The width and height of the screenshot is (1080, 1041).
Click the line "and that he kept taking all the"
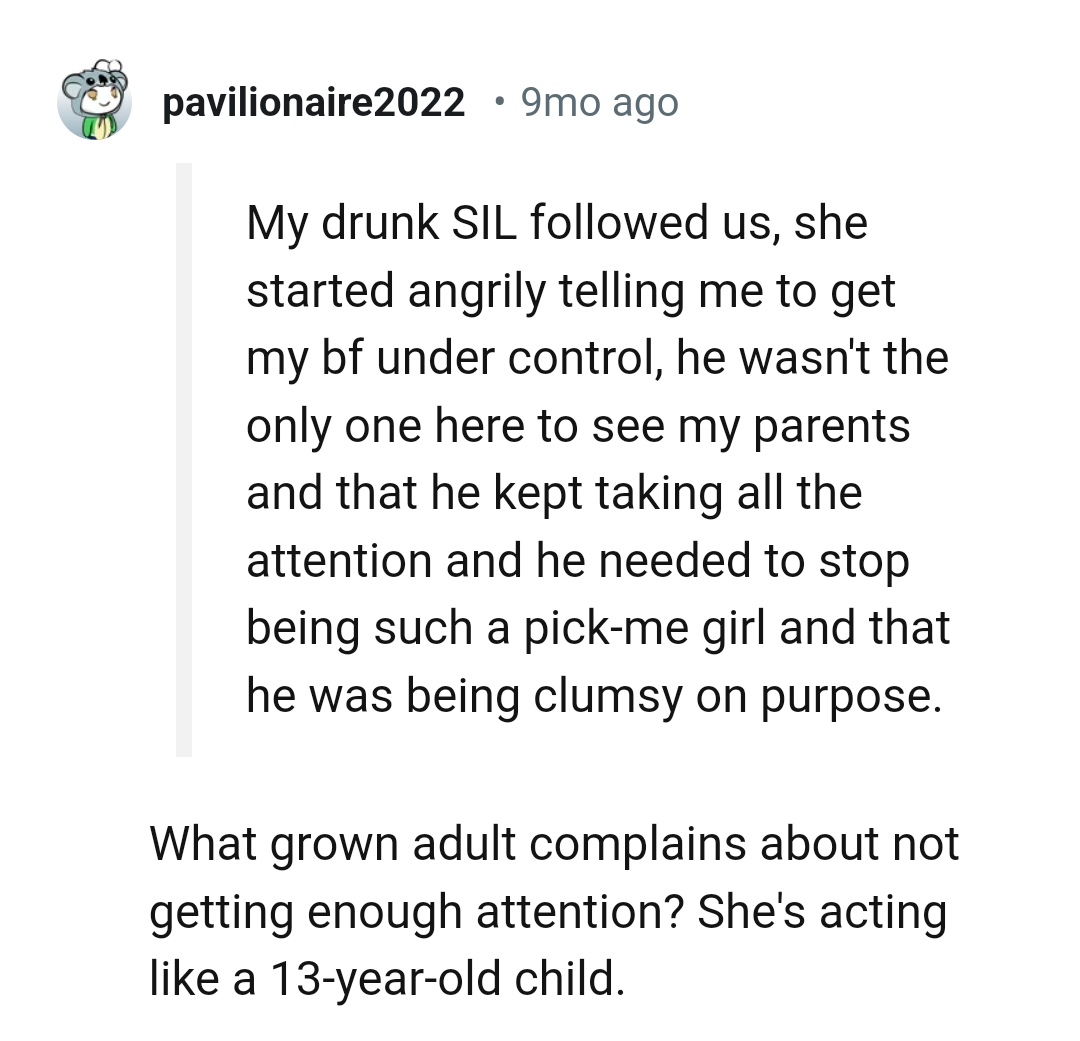click(x=553, y=493)
